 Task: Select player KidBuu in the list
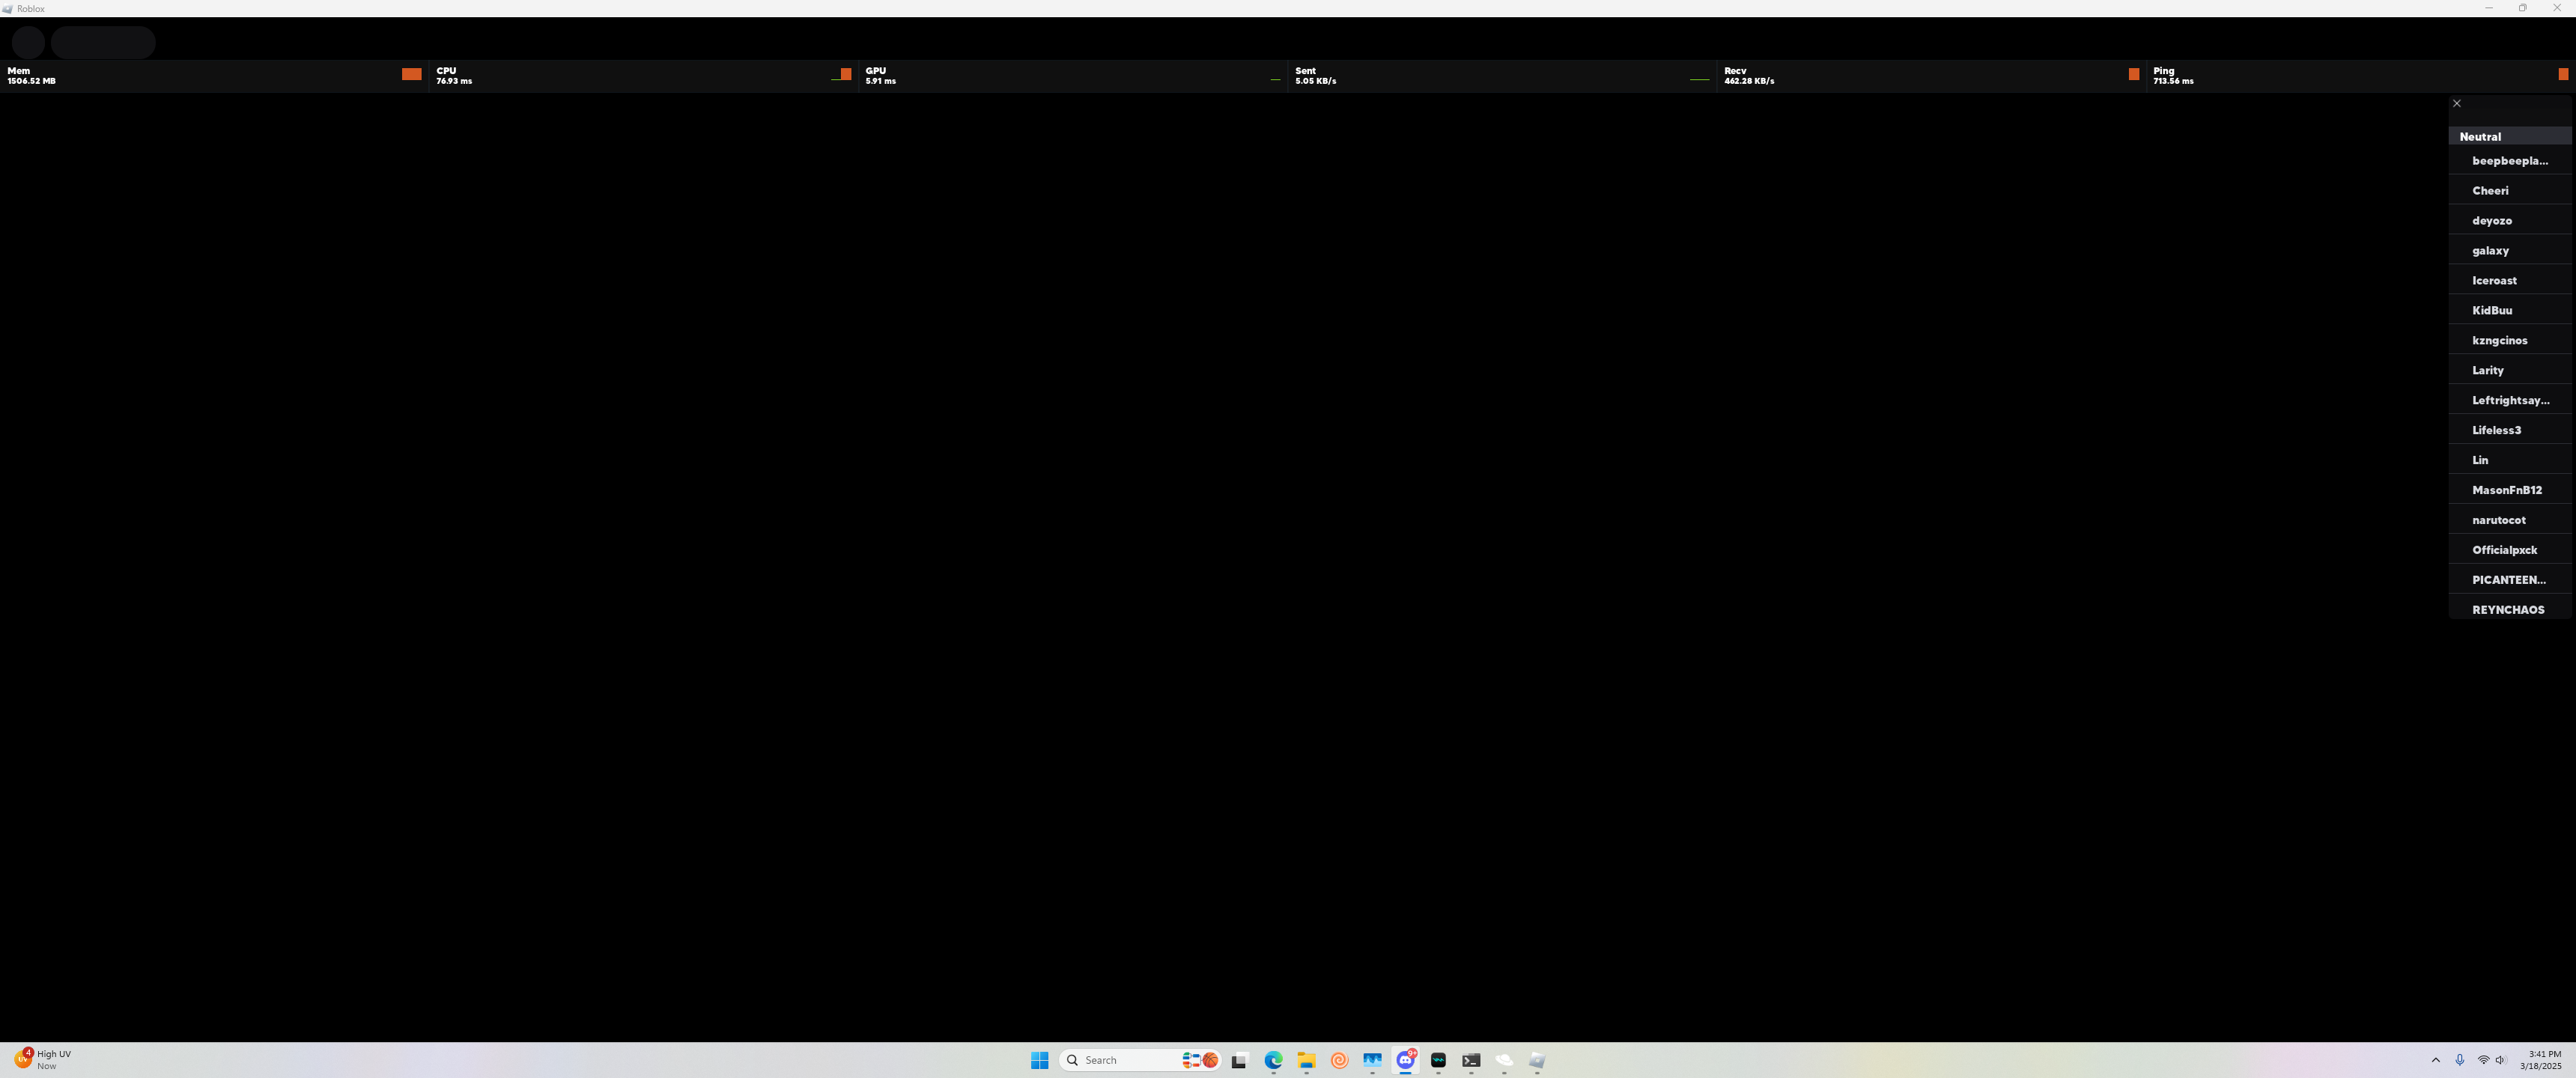point(2509,311)
